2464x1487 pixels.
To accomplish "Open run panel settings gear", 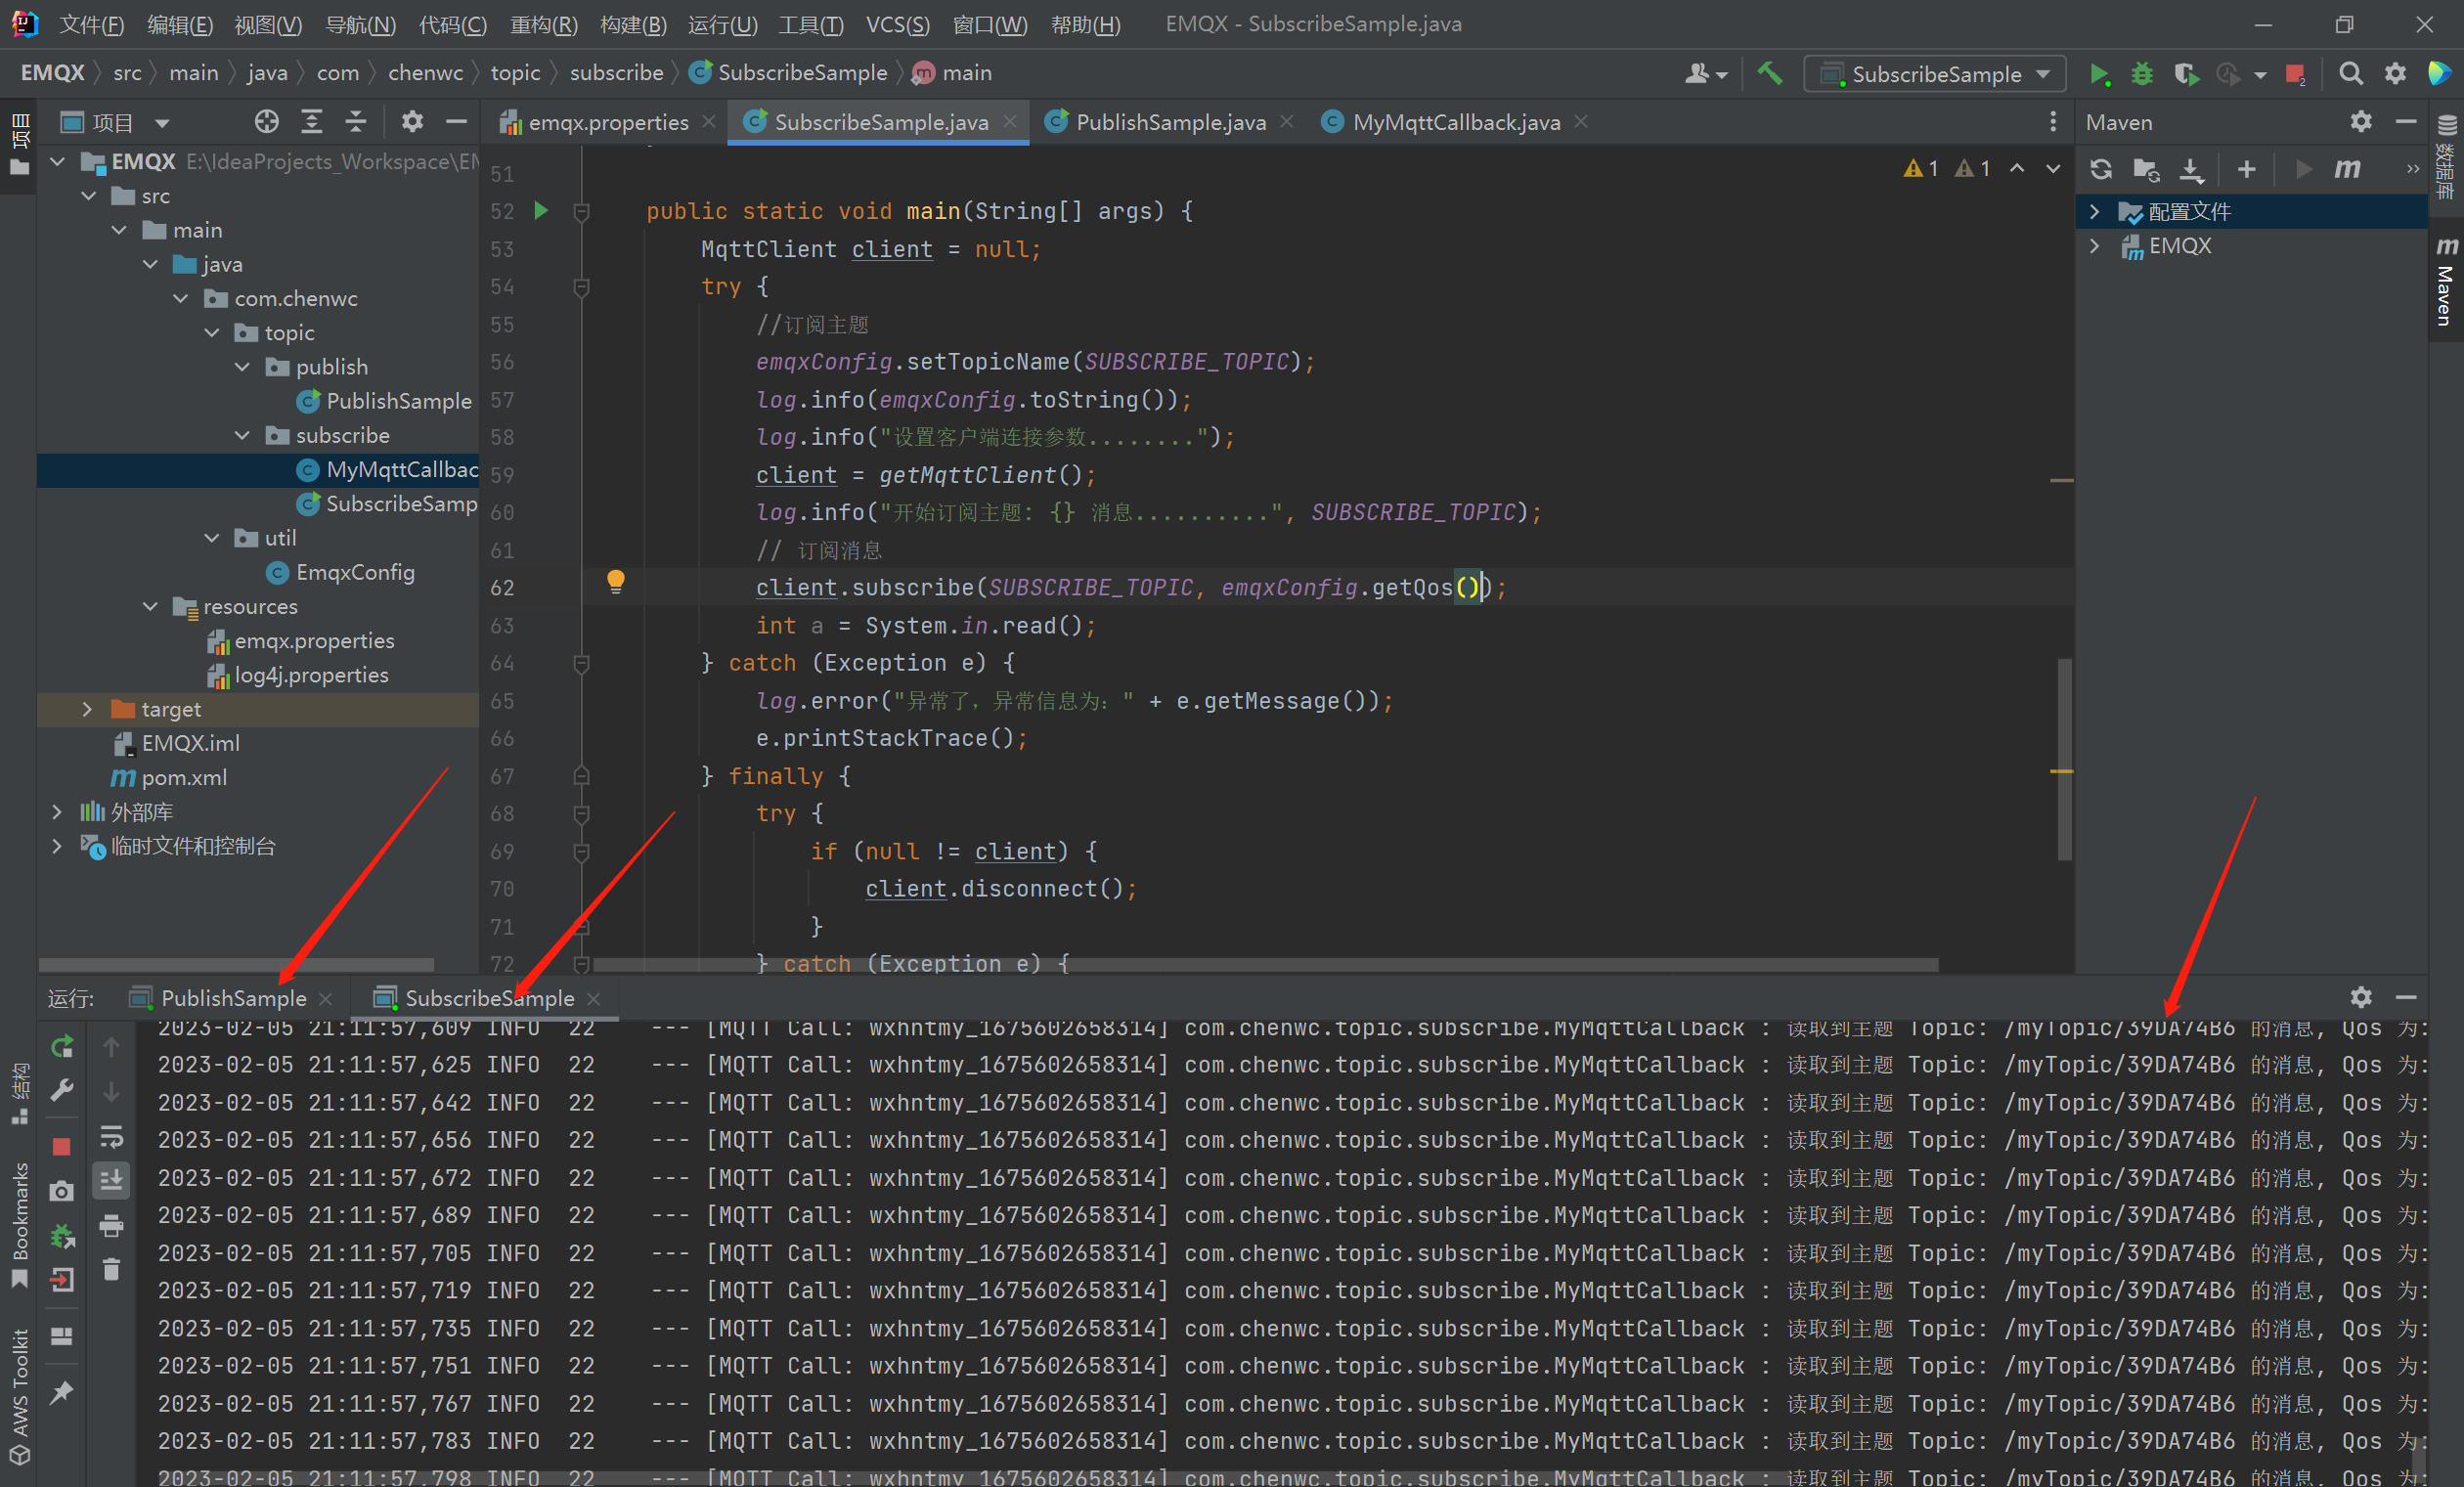I will [2360, 997].
